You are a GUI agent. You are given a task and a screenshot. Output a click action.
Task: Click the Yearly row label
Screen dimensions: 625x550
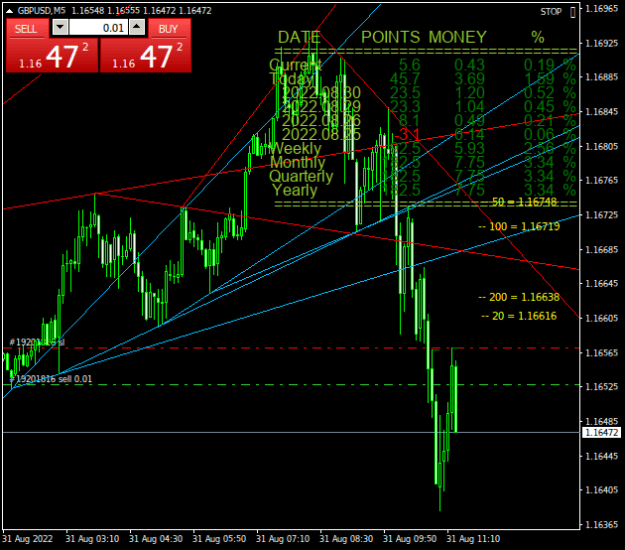tap(295, 190)
